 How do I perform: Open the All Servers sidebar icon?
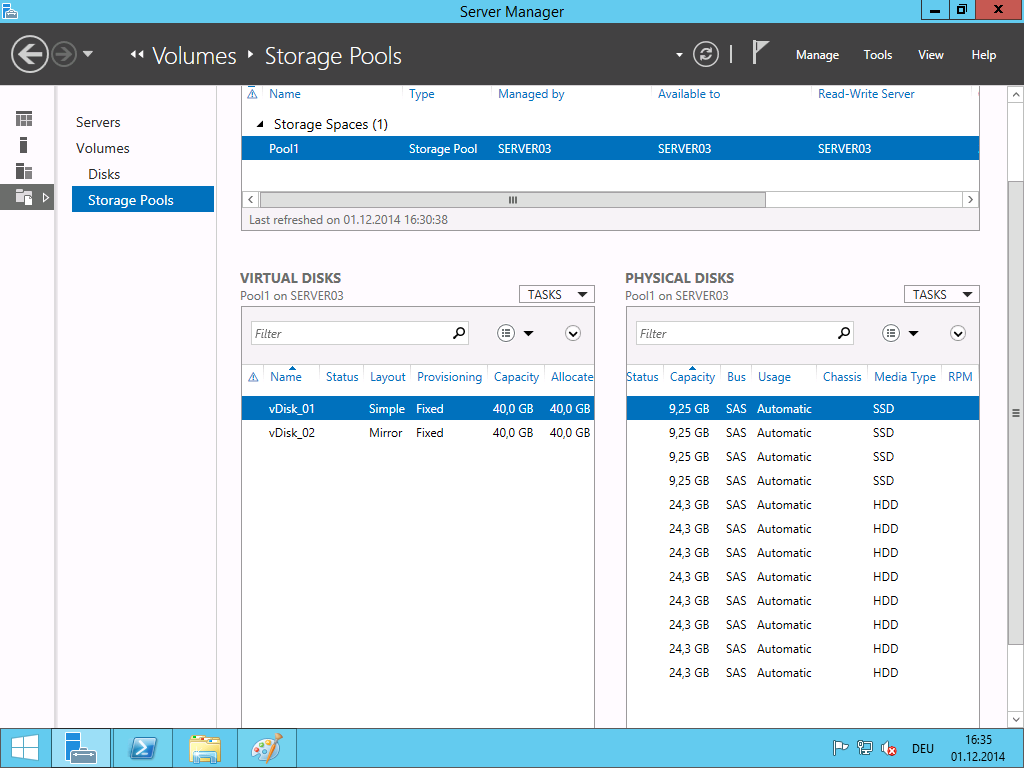pyautogui.click(x=24, y=171)
